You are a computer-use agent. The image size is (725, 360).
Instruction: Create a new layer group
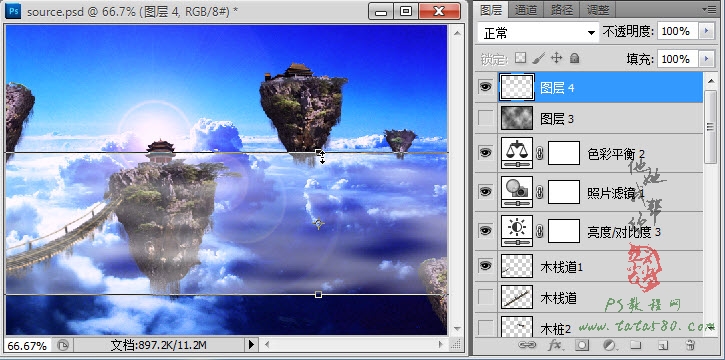click(x=636, y=345)
